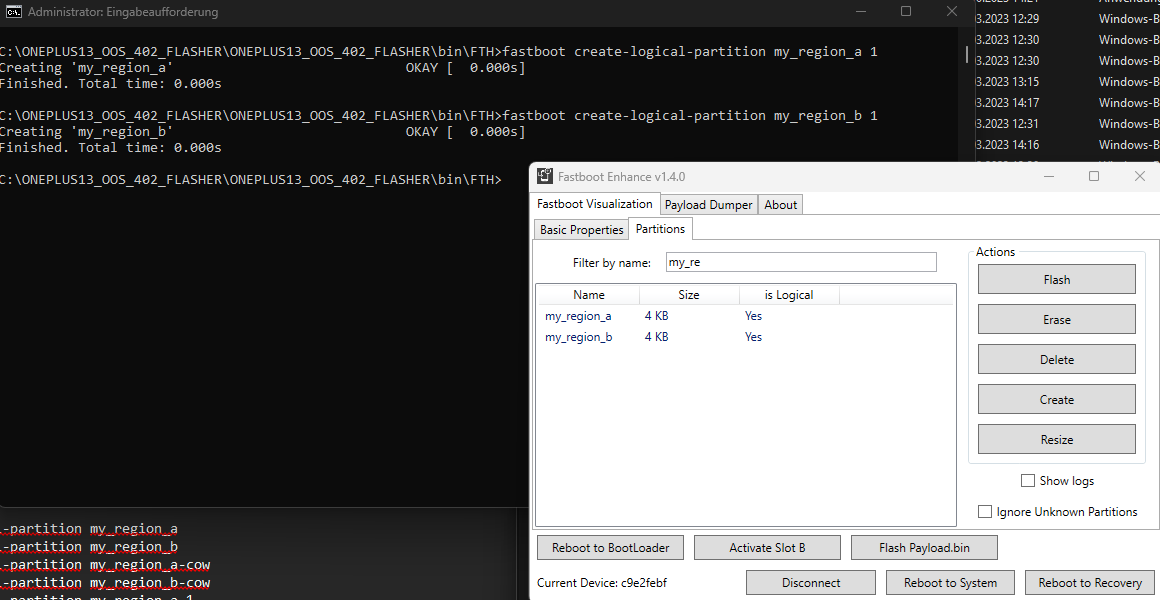Close the command prompt window
The height and width of the screenshot is (600, 1160).
click(951, 11)
